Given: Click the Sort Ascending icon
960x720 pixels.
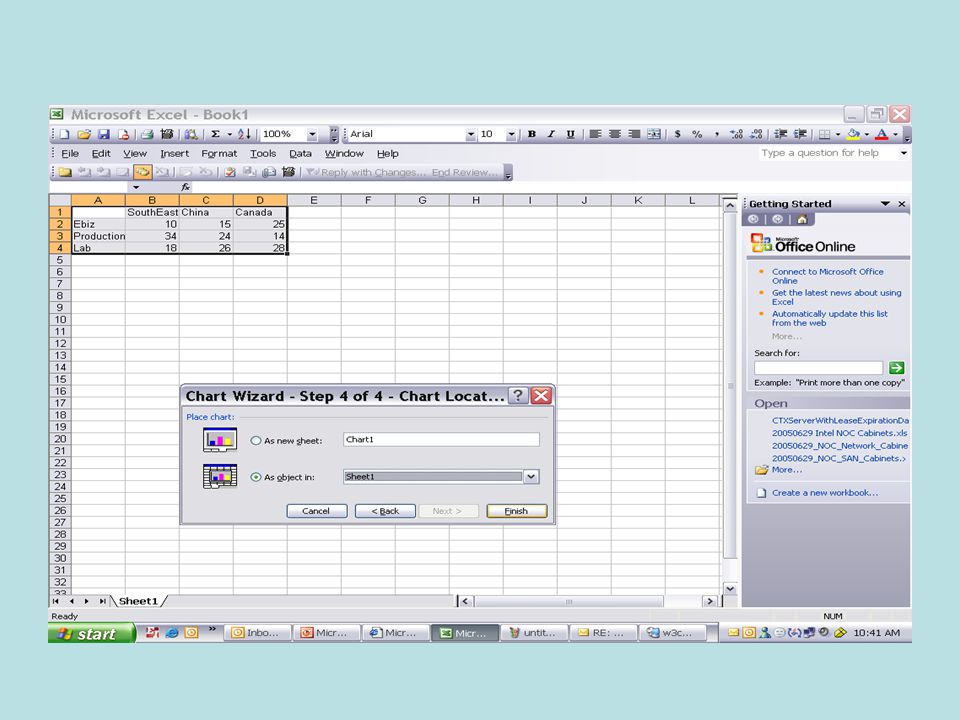Looking at the screenshot, I should (244, 134).
